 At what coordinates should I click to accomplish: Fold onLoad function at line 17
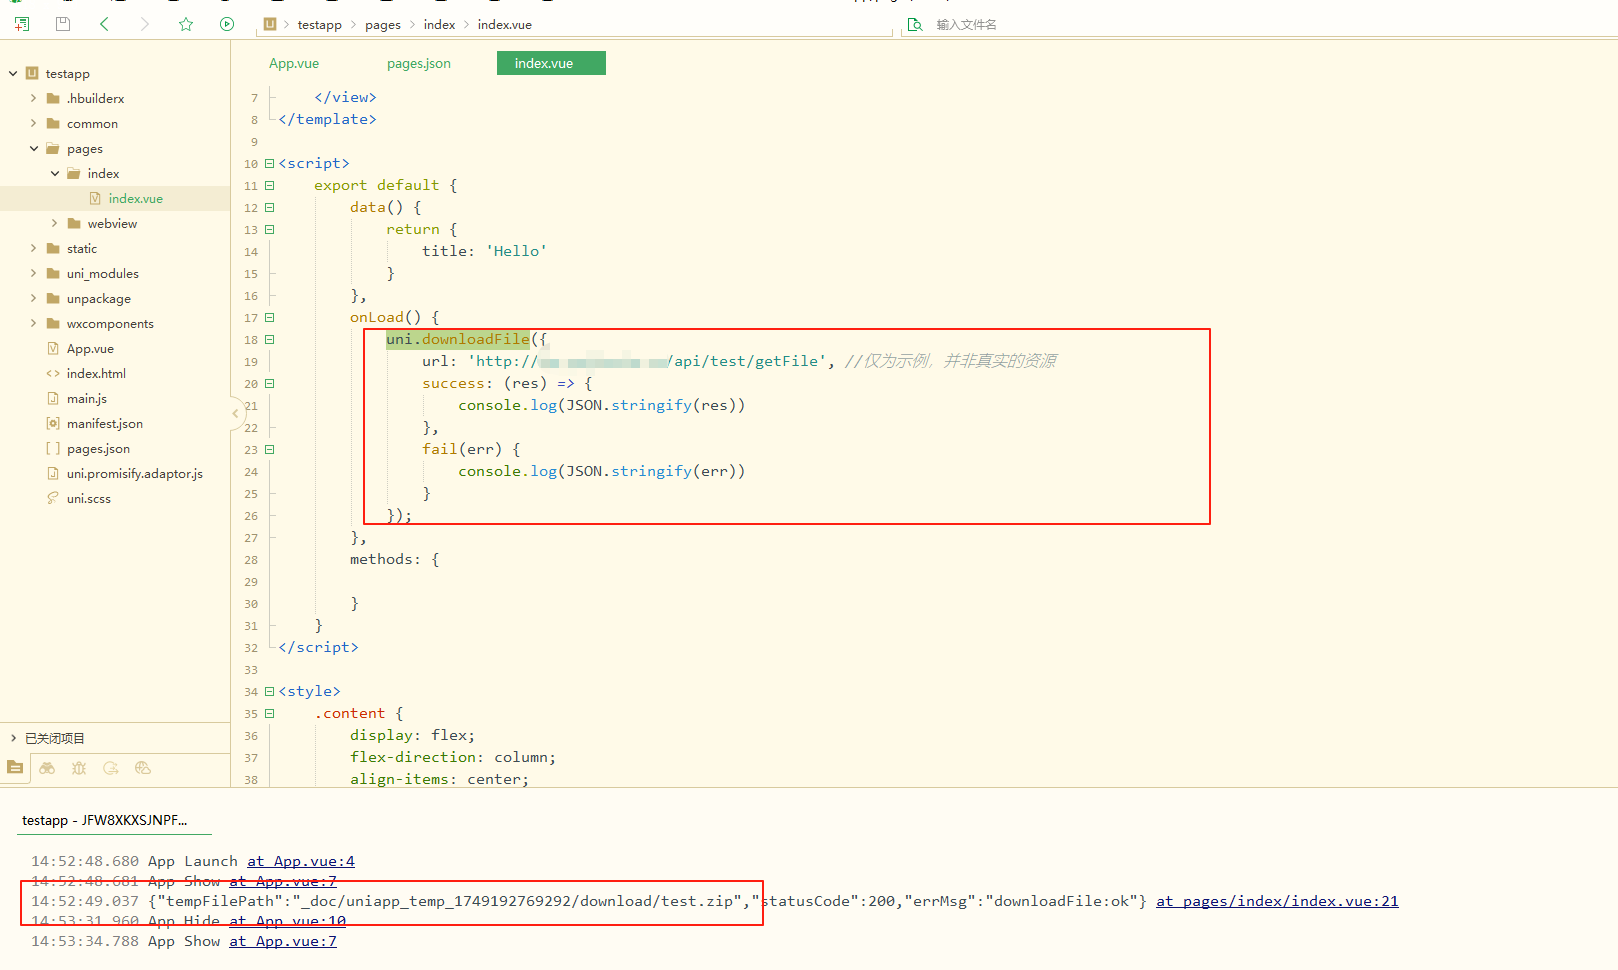269,317
